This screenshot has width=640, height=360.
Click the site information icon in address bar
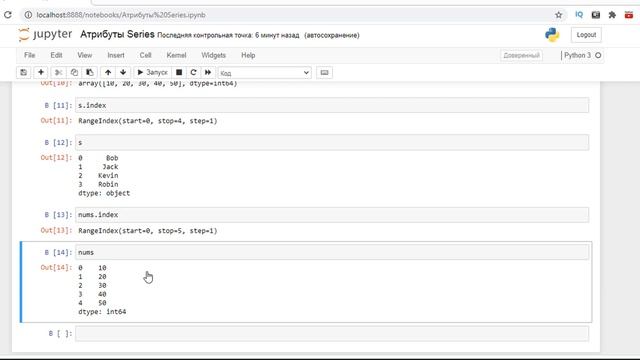(x=28, y=15)
